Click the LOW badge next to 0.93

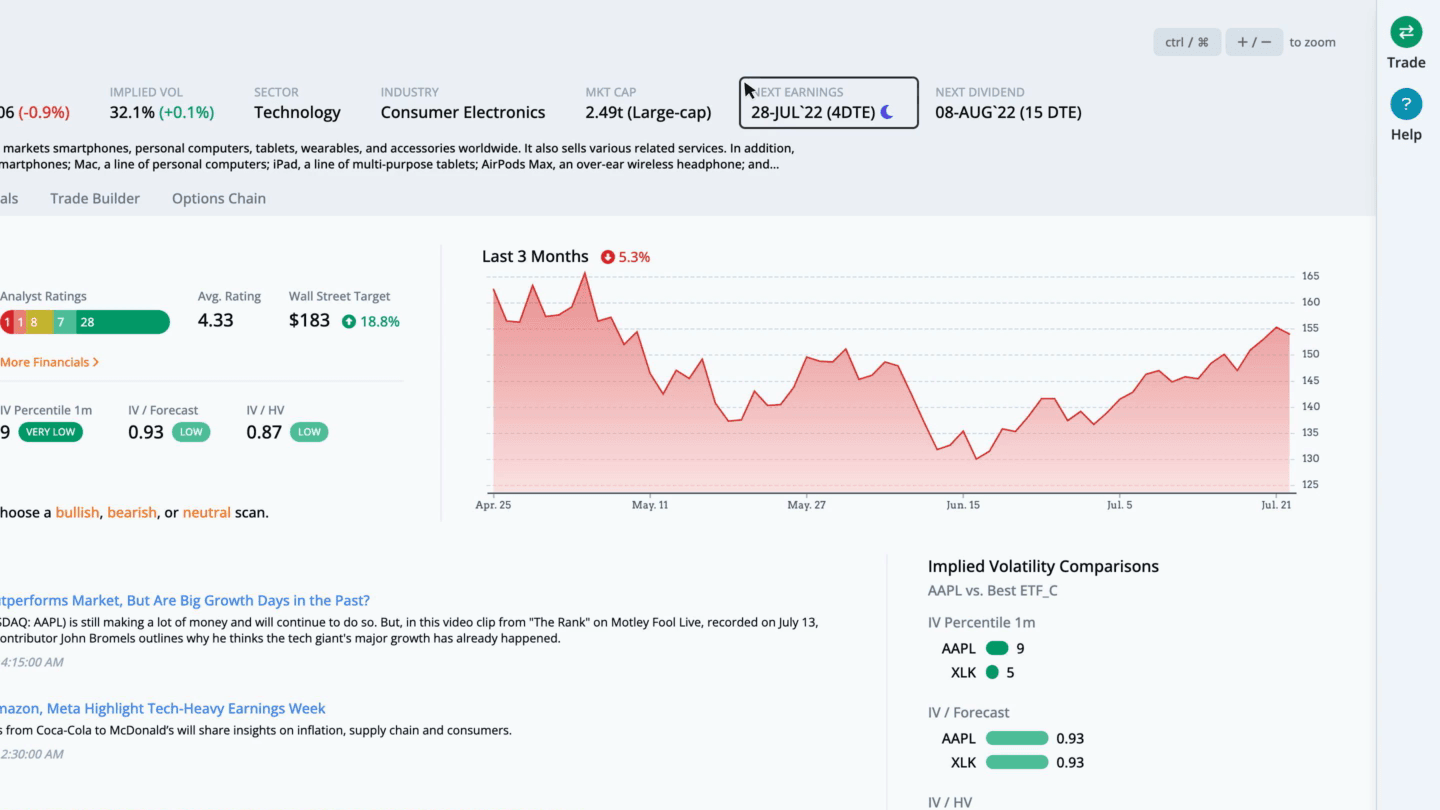tap(191, 432)
